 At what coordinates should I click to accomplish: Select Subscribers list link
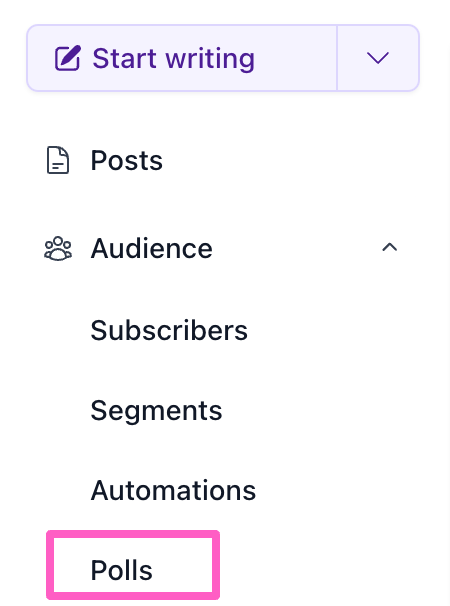(169, 330)
